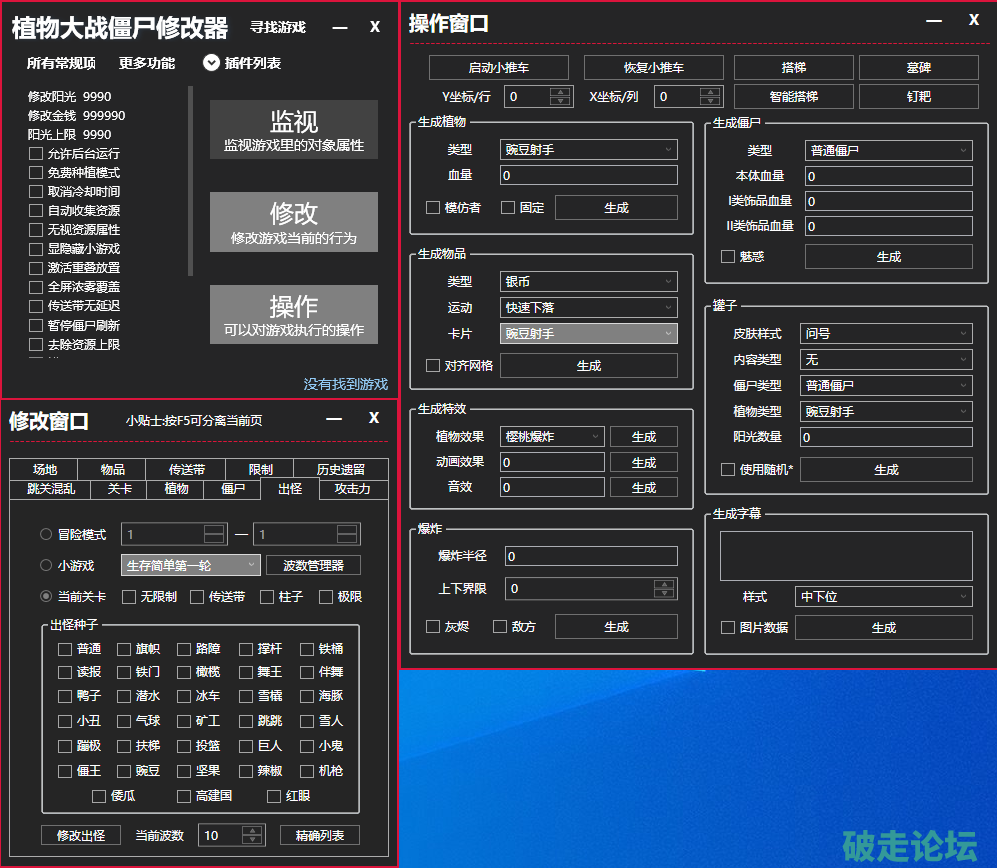Select the 冒险模式 radio button

(x=46, y=535)
